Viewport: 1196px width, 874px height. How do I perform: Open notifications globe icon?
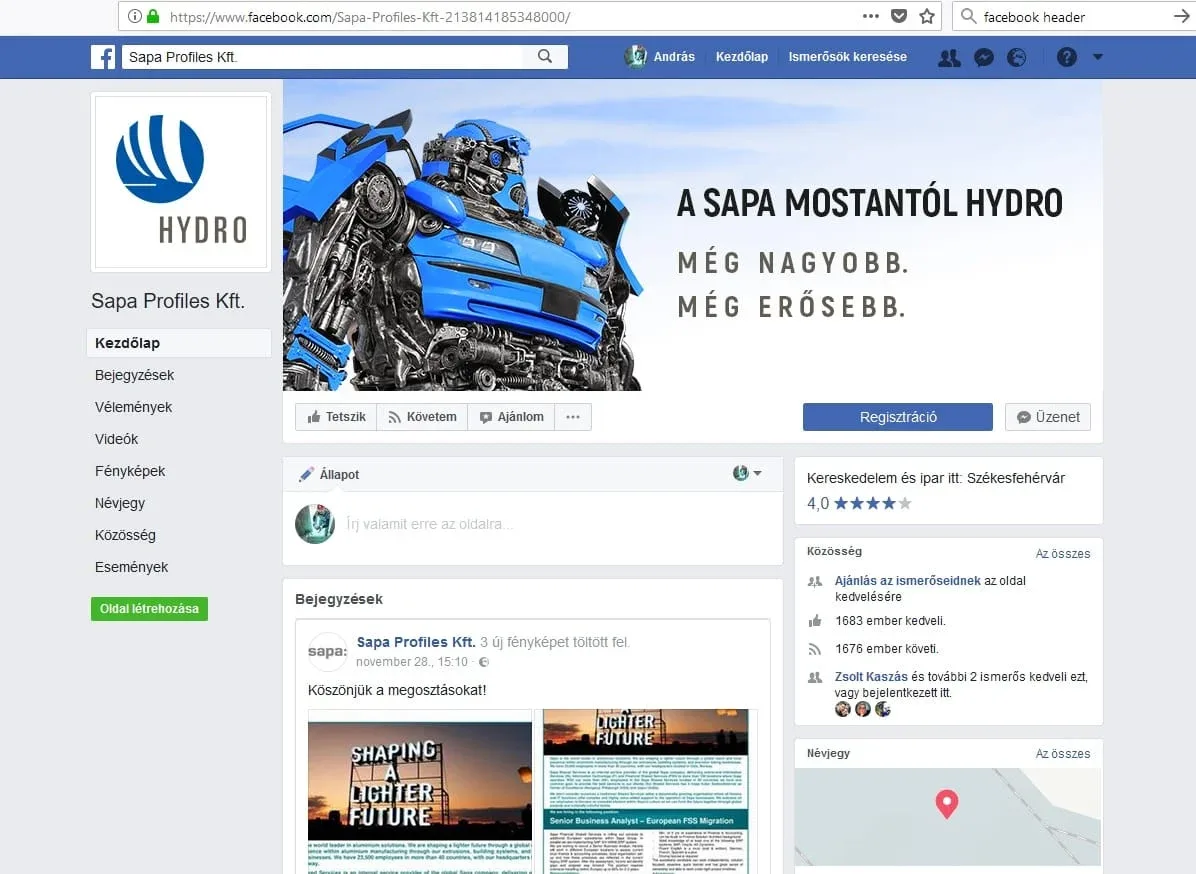pyautogui.click(x=1017, y=57)
